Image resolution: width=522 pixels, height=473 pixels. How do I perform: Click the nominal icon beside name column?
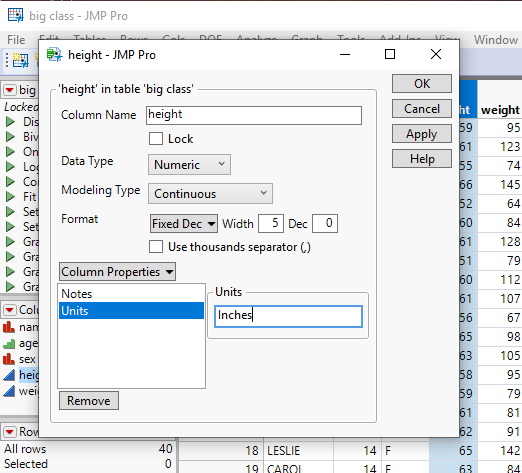coord(9,327)
